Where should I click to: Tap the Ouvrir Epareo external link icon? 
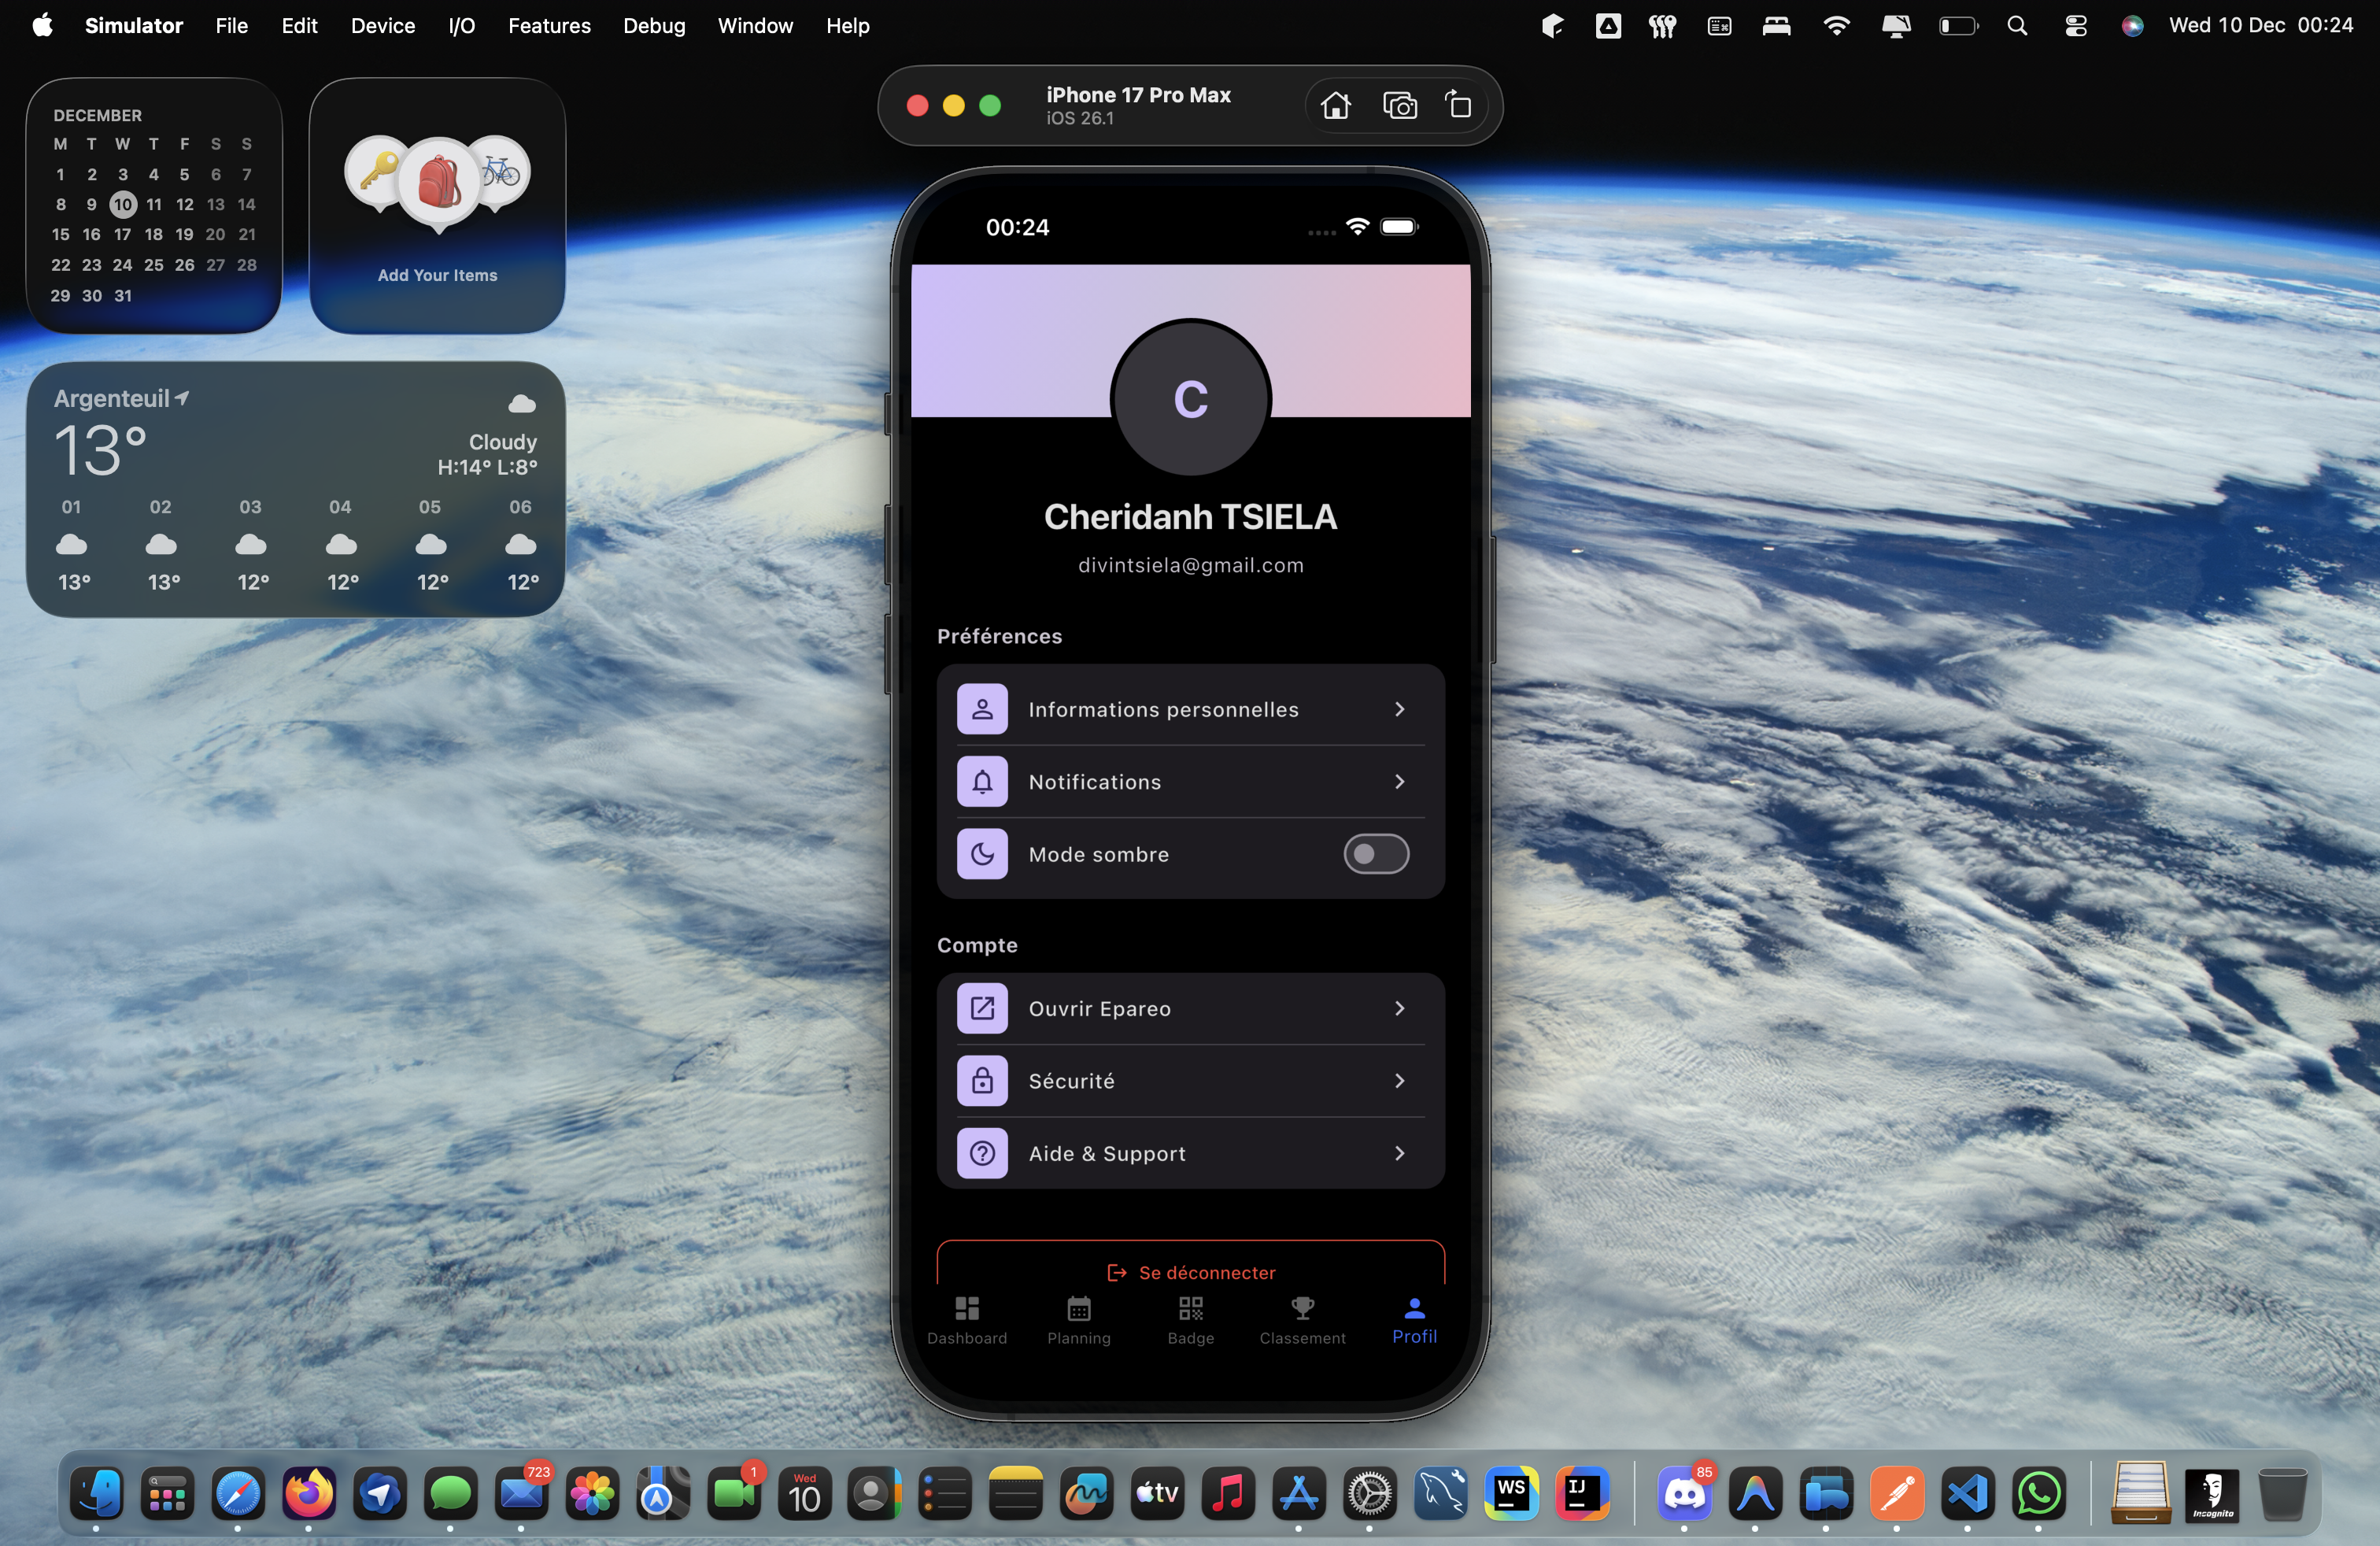point(982,1008)
